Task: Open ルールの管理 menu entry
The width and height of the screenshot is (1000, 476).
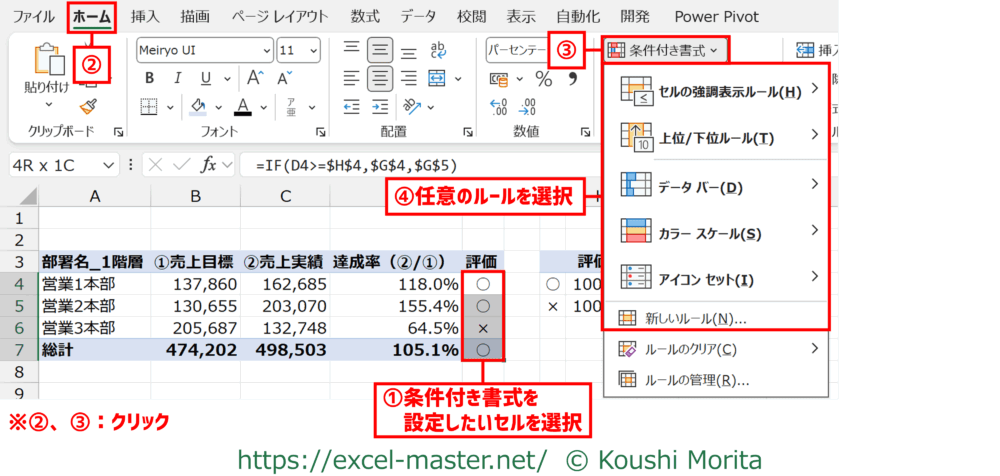Action: pyautogui.click(x=697, y=379)
